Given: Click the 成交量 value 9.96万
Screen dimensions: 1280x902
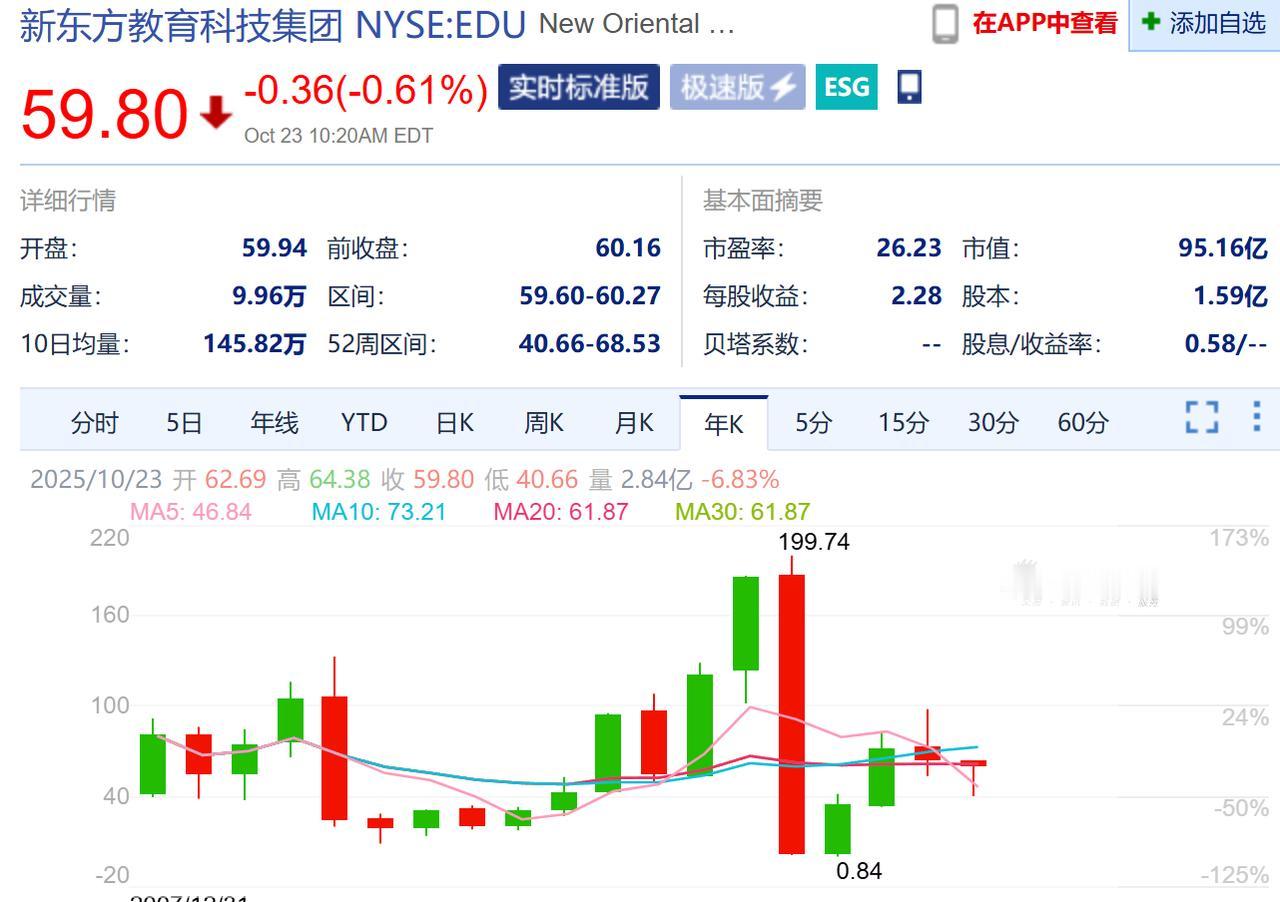Looking at the screenshot, I should click(269, 296).
